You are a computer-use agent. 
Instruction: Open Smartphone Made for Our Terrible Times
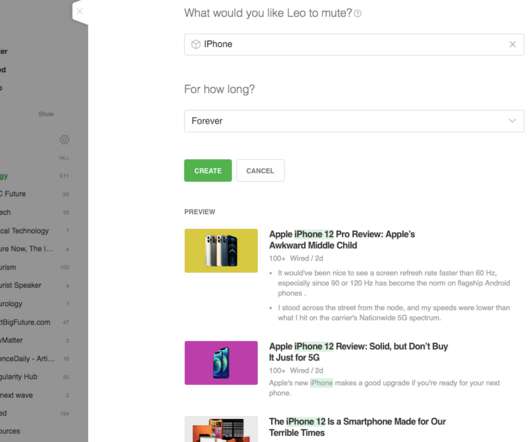pyautogui.click(x=357, y=427)
